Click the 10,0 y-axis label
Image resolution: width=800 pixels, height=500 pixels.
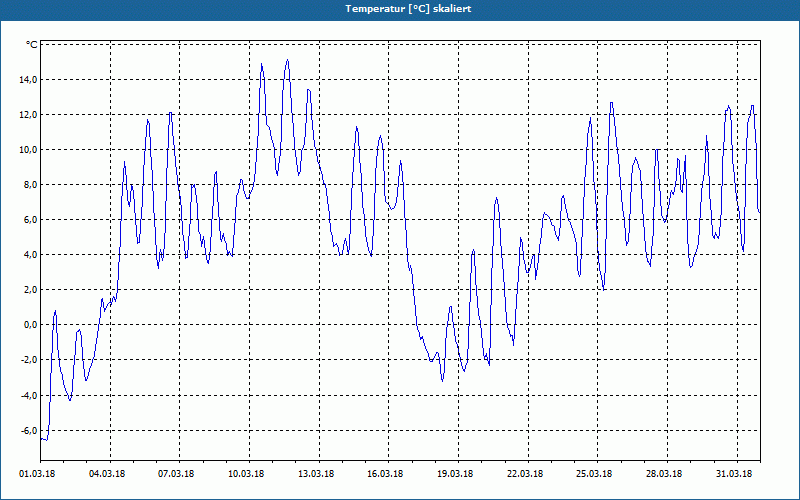pos(28,149)
